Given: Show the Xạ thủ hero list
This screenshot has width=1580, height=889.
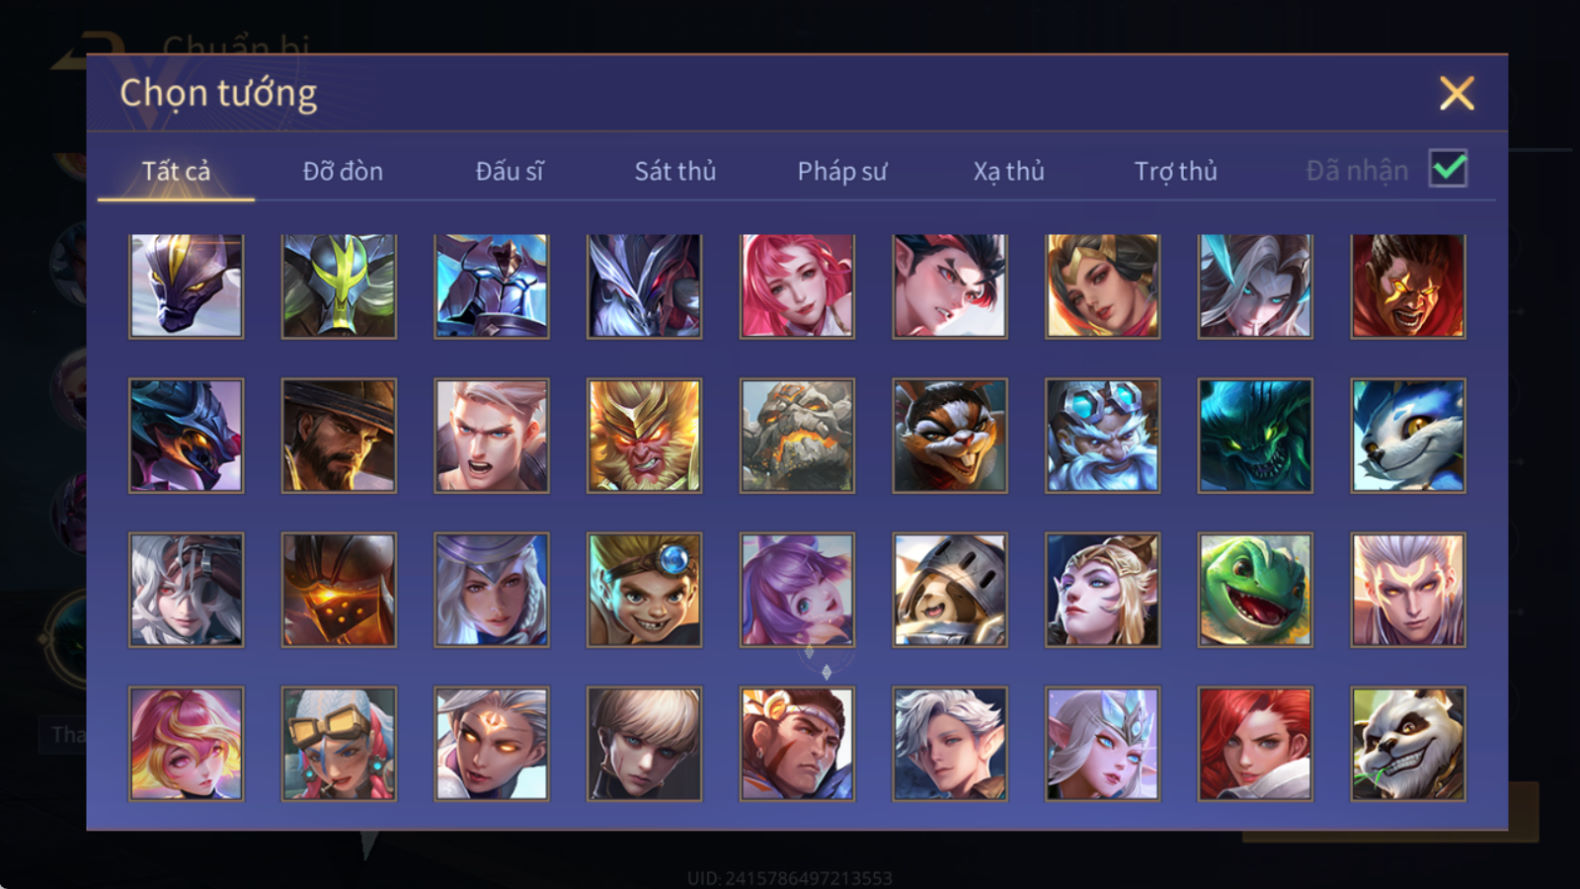Looking at the screenshot, I should [1009, 171].
